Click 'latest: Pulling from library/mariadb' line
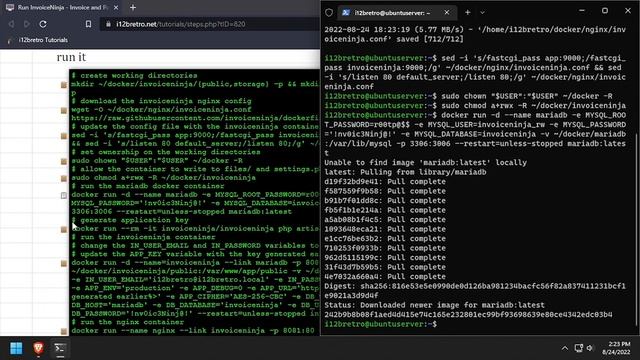The height and width of the screenshot is (360, 640). [x=405, y=172]
